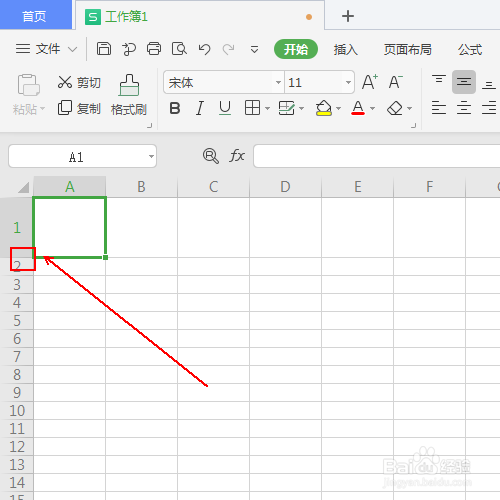Viewport: 500px width, 500px height.
Task: Click the Name Box showing A1
Action: pyautogui.click(x=76, y=156)
